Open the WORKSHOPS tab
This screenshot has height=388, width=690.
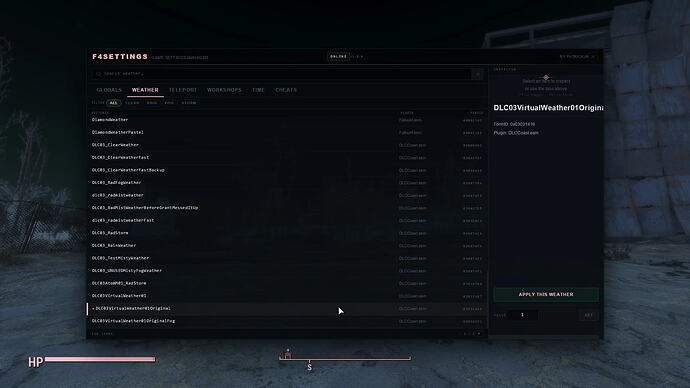224,90
